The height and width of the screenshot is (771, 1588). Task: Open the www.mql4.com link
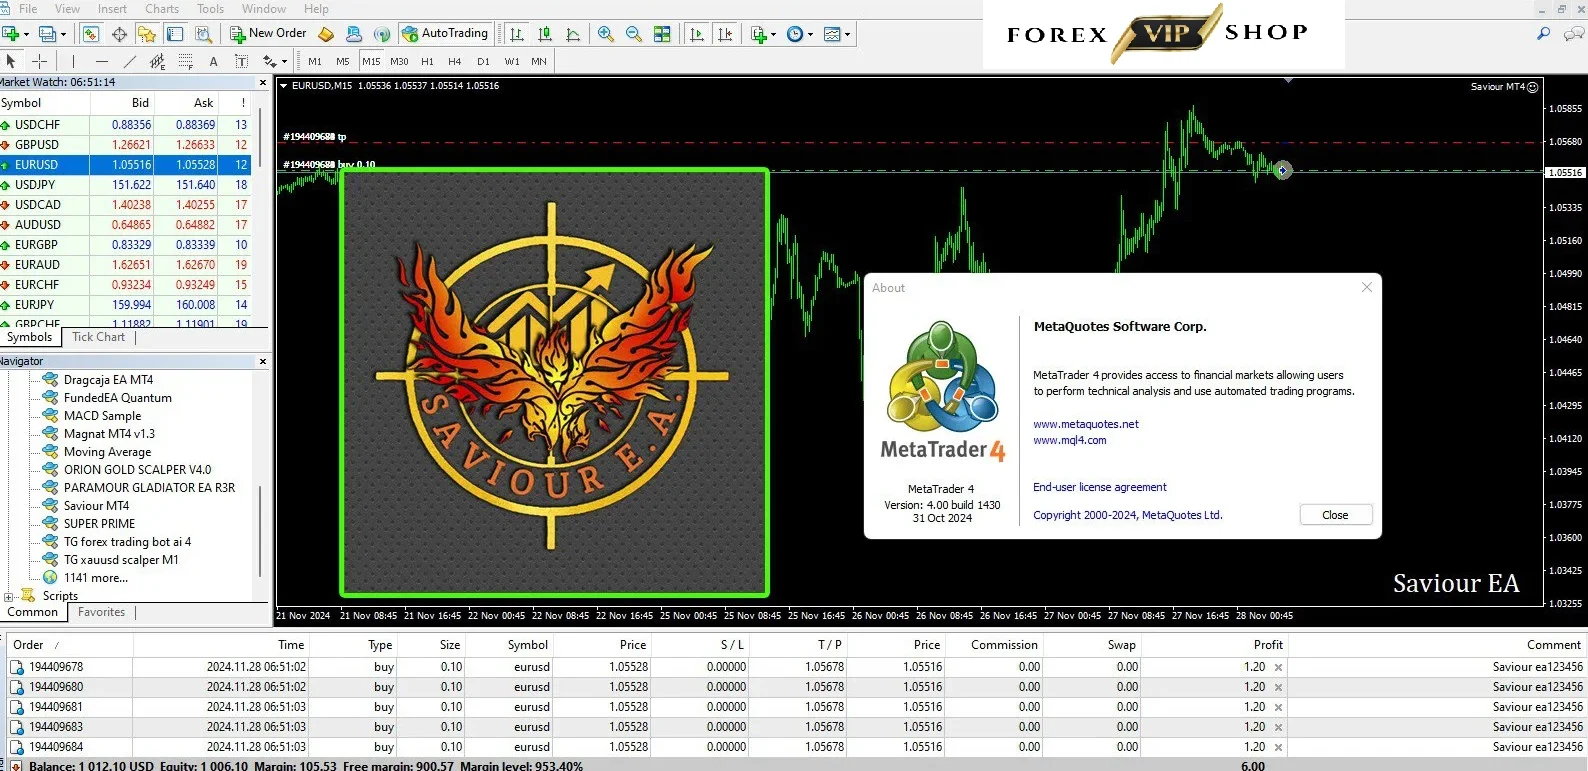click(x=1070, y=440)
